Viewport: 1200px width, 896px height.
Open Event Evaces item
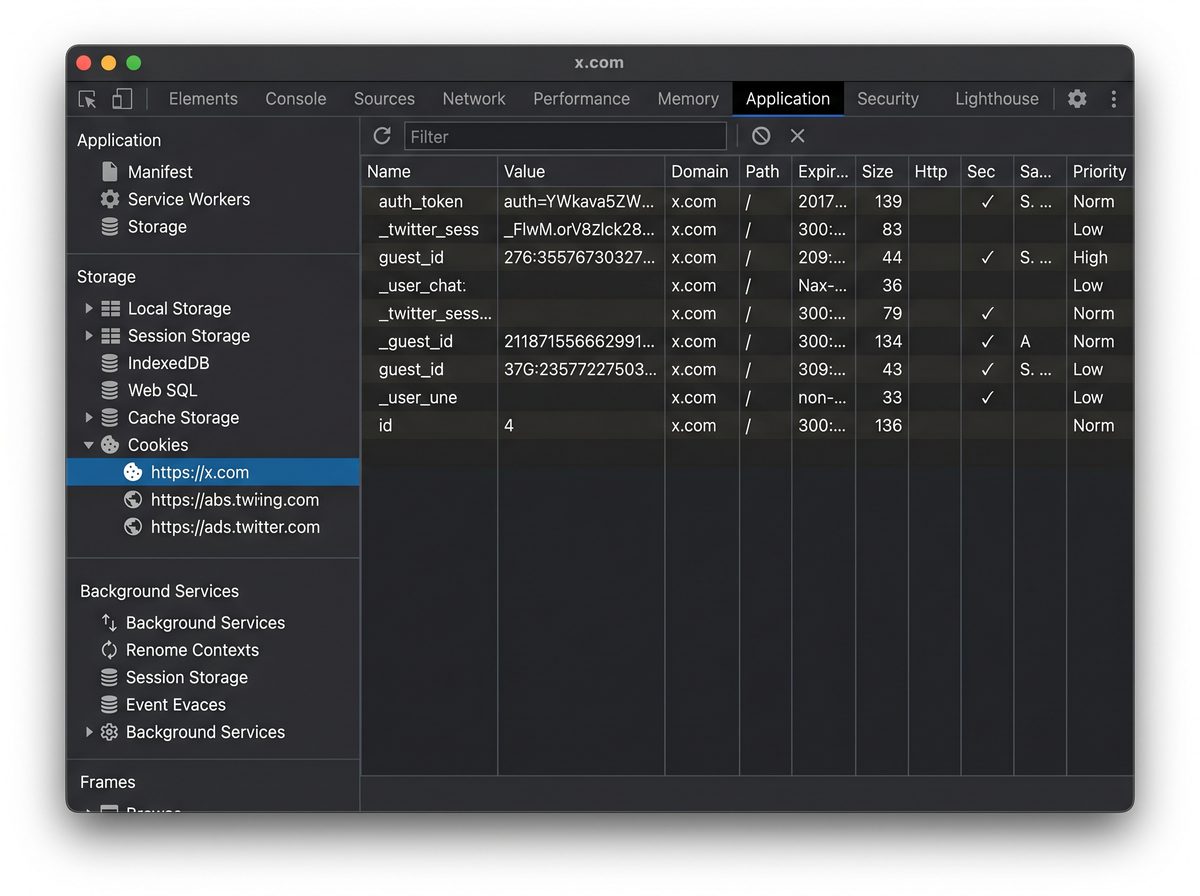pos(176,705)
